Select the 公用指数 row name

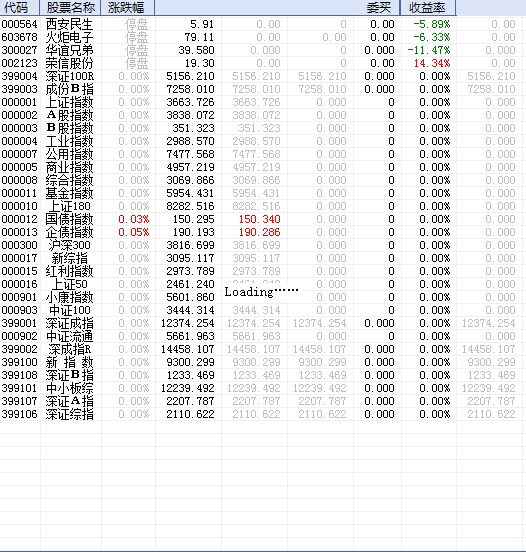pos(69,155)
